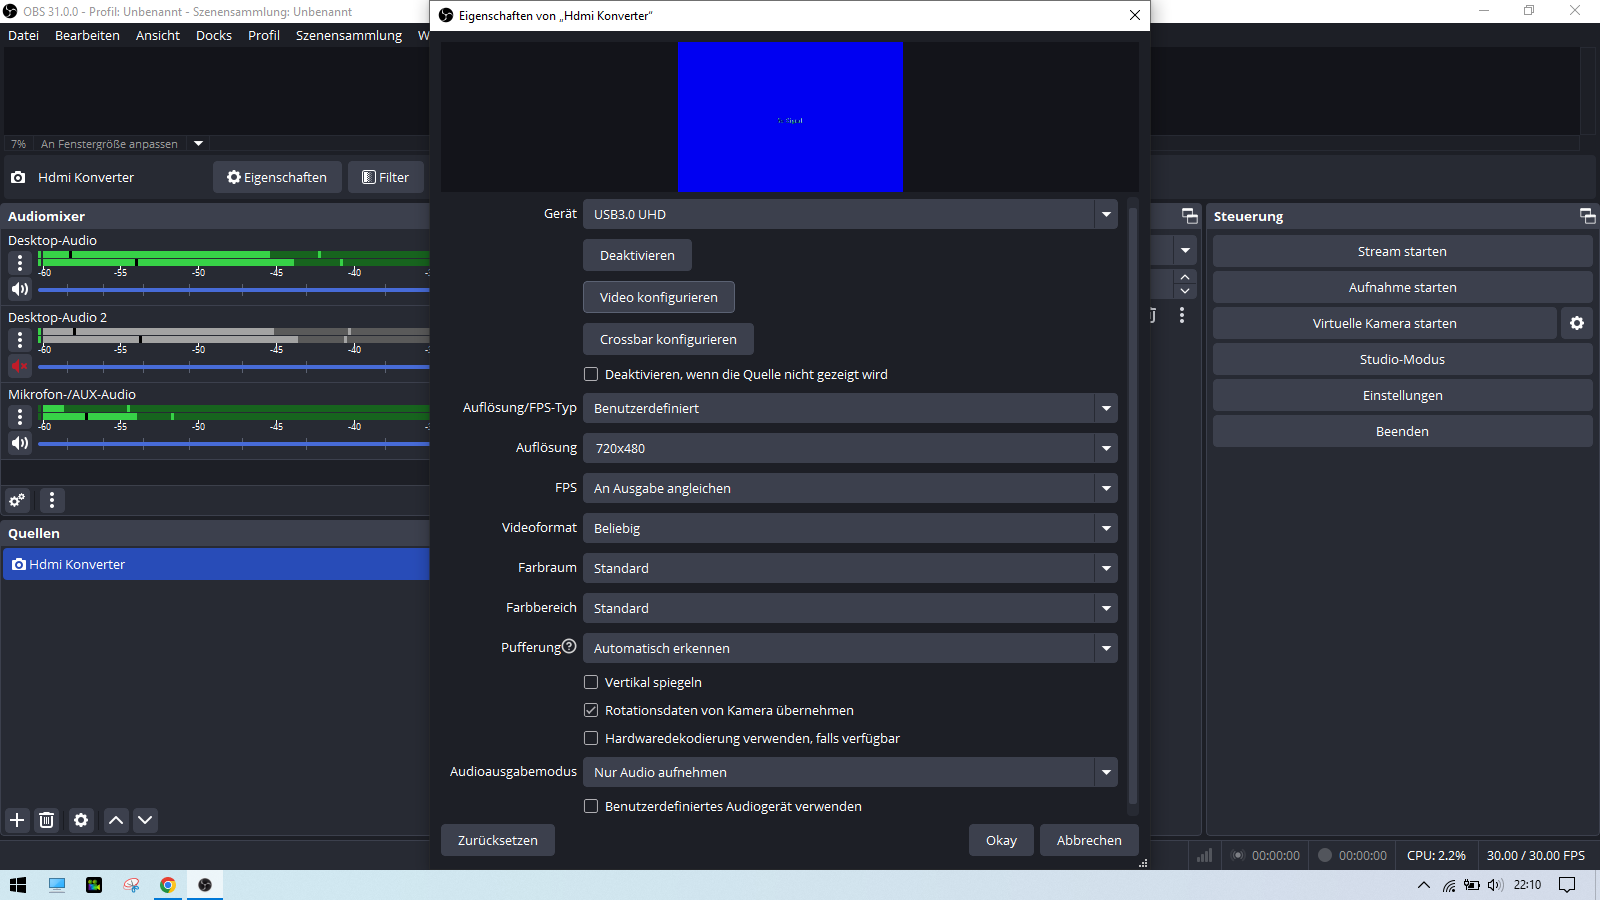Open Farbraum dropdown
Viewport: 1600px width, 900px height.
pyautogui.click(x=850, y=568)
